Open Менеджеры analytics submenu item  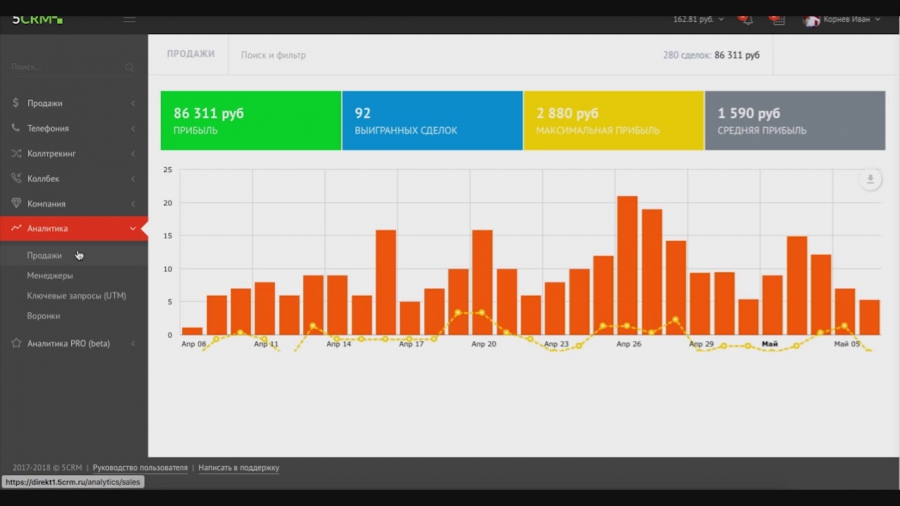[50, 275]
